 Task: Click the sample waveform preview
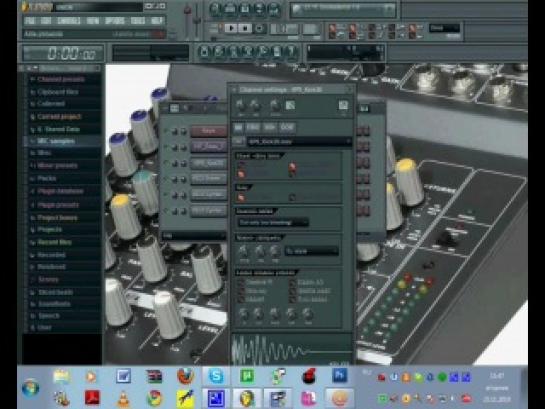[292, 349]
